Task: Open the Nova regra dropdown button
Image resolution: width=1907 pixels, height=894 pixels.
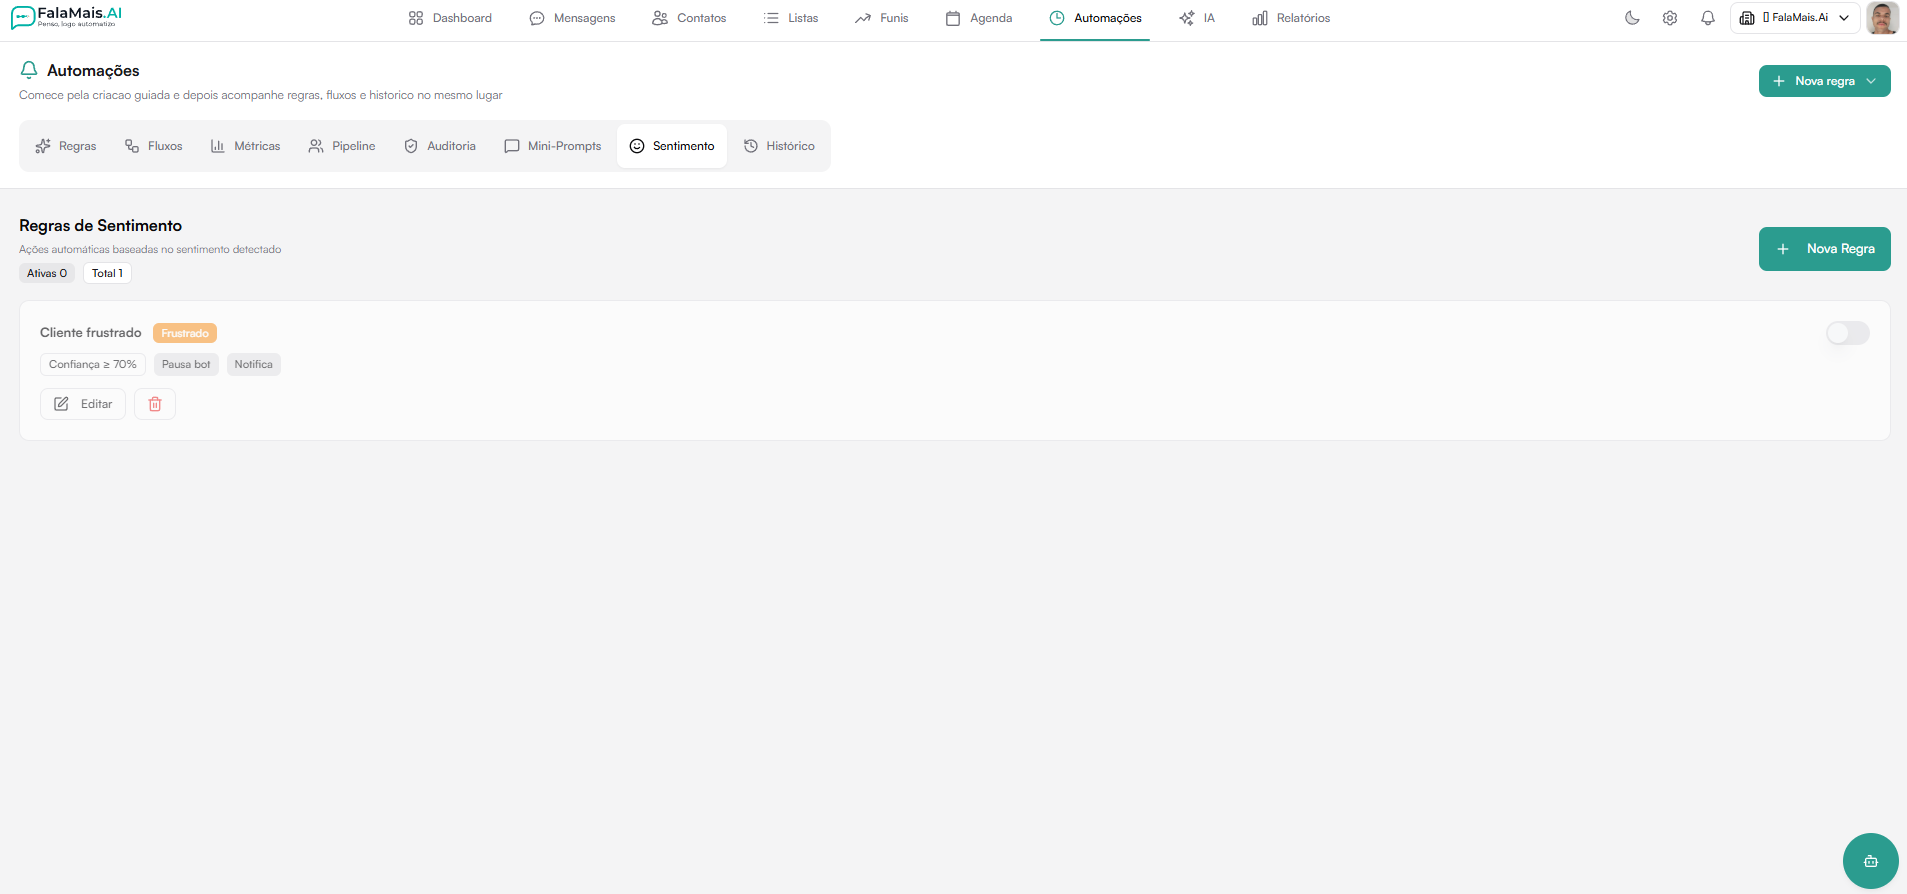Action: pos(1824,81)
